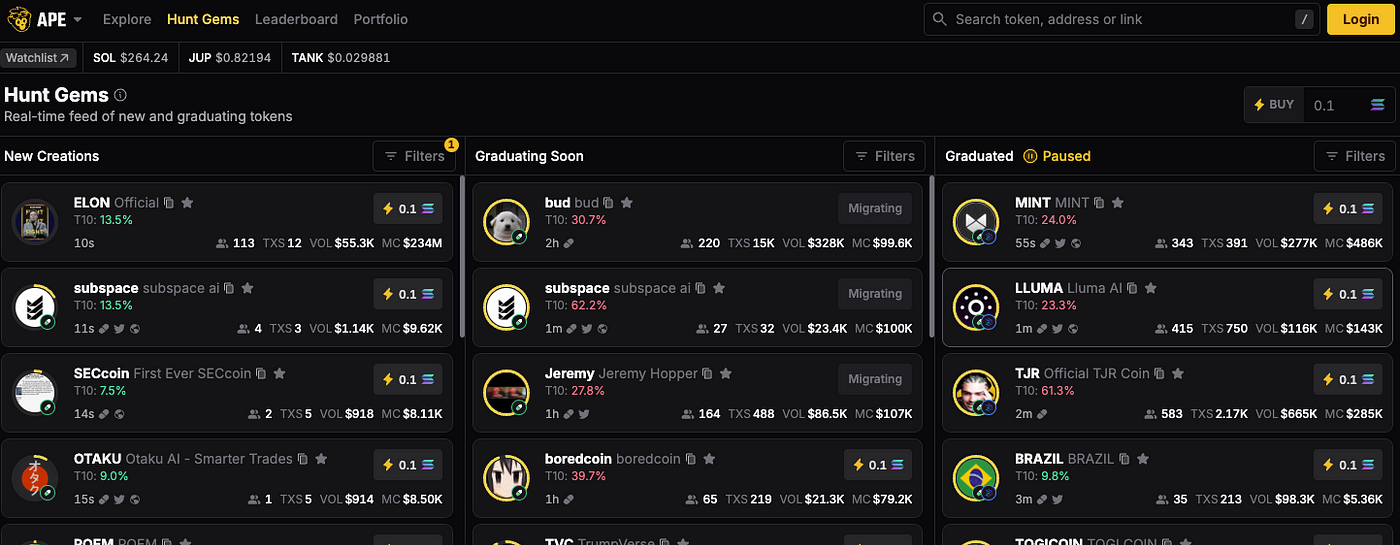Viewport: 1400px width, 545px height.
Task: Open MINT website globe icon
Action: (x=1075, y=243)
